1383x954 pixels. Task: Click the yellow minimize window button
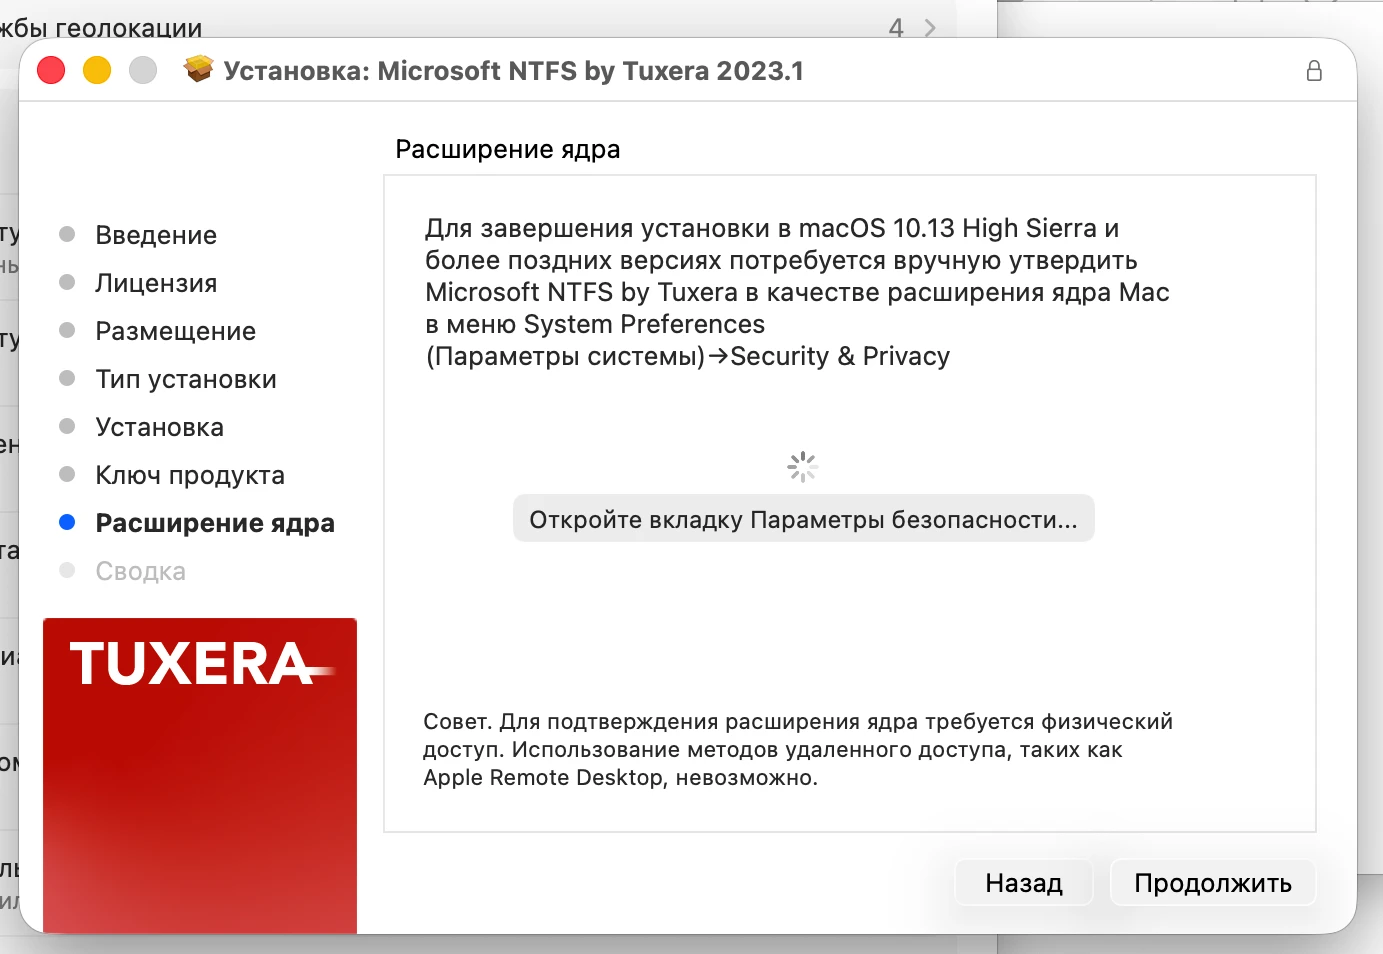tap(97, 70)
